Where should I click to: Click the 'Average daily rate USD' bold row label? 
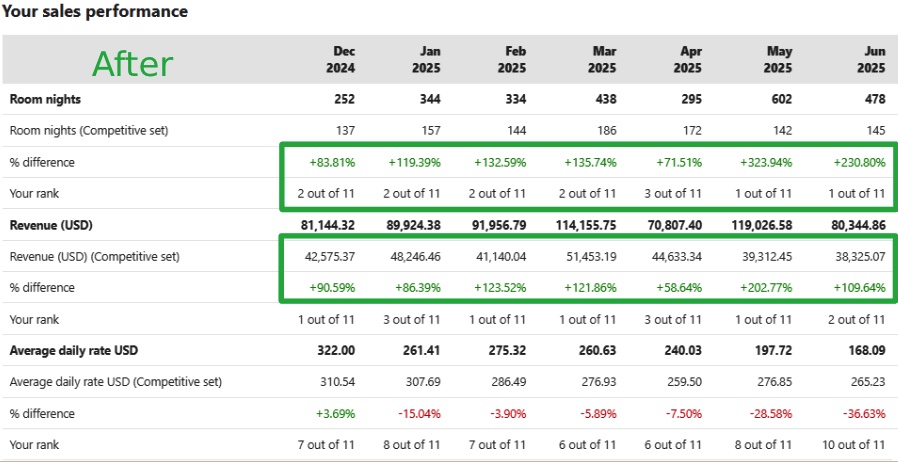pyautogui.click(x=75, y=351)
